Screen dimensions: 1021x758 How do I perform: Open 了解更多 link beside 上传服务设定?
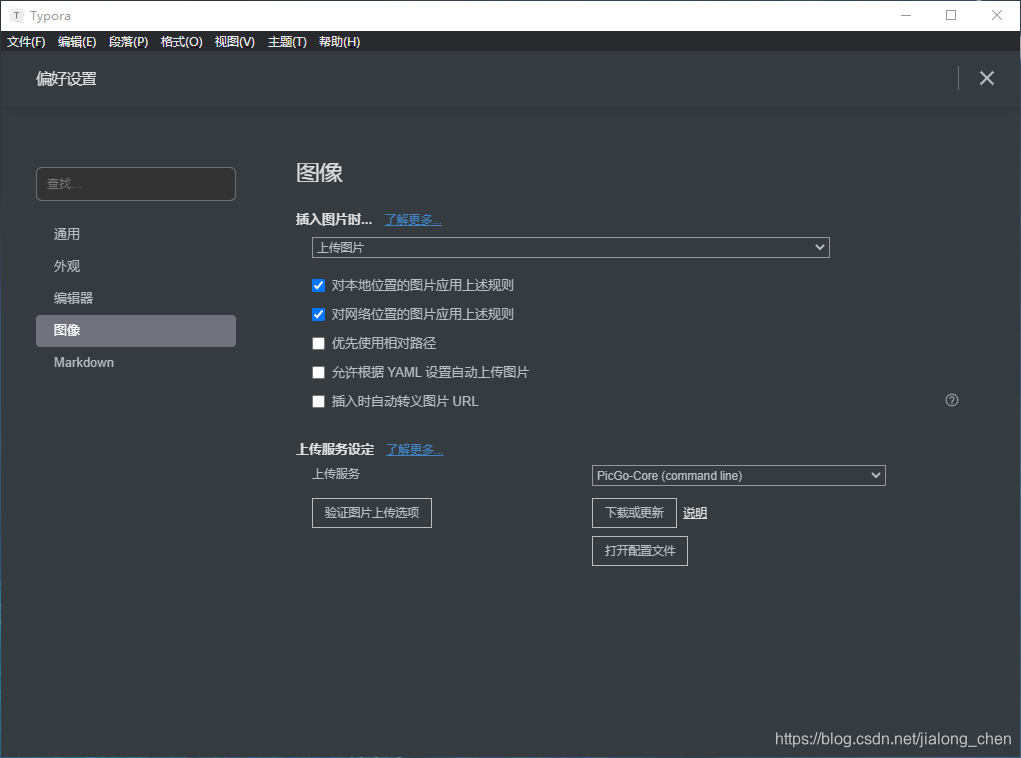pyautogui.click(x=414, y=449)
